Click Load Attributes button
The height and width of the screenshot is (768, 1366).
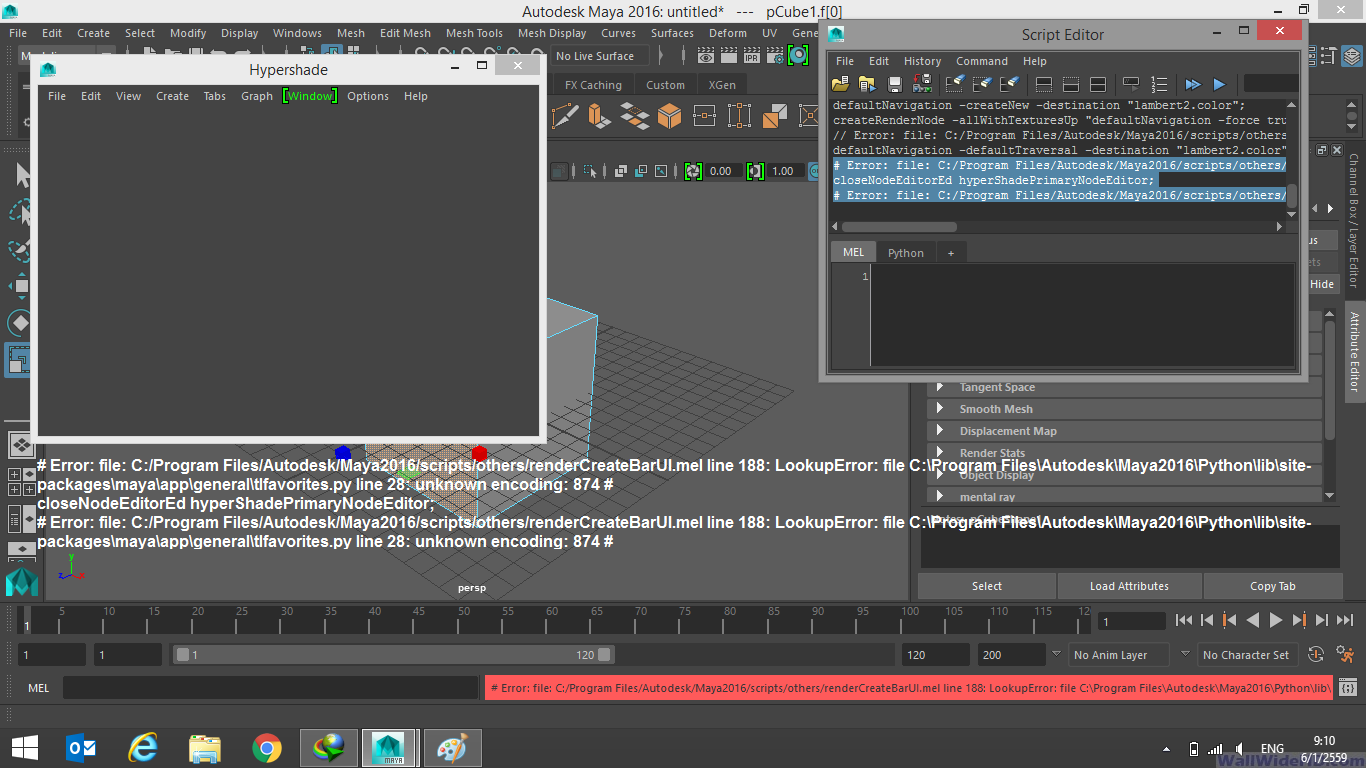[1130, 586]
